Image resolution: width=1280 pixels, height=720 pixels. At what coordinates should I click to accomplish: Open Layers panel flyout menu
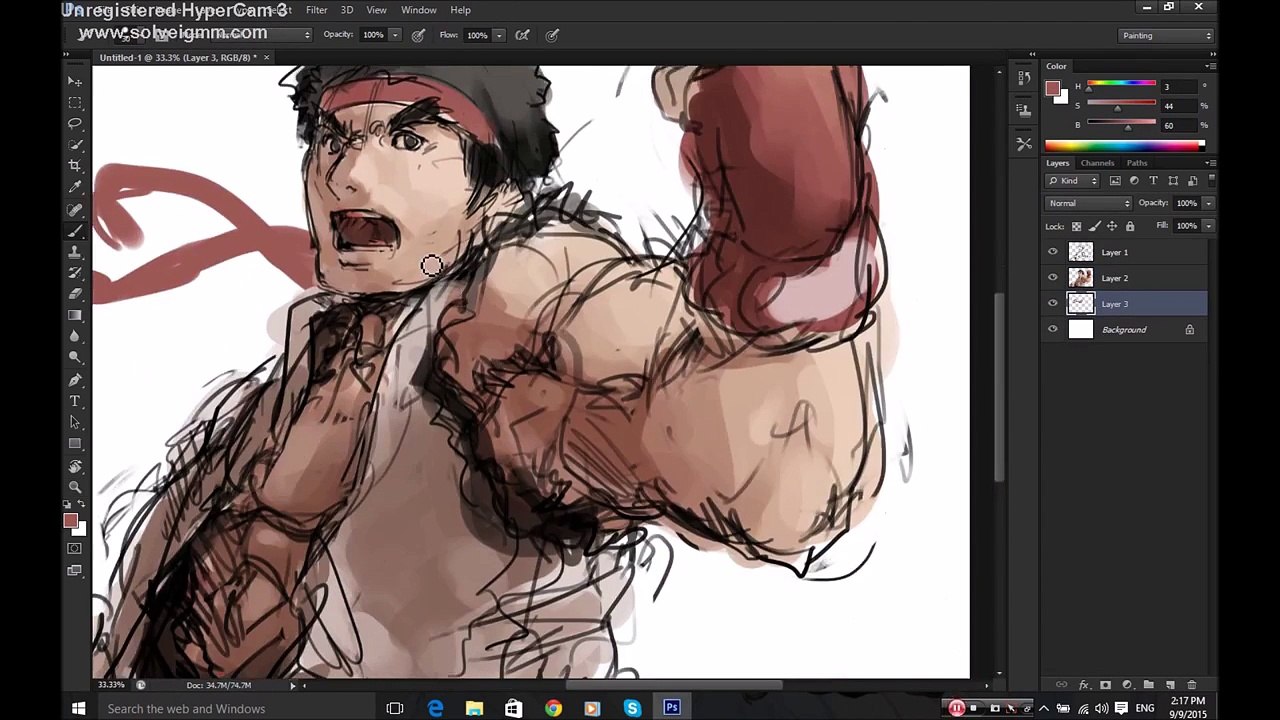[x=1211, y=163]
